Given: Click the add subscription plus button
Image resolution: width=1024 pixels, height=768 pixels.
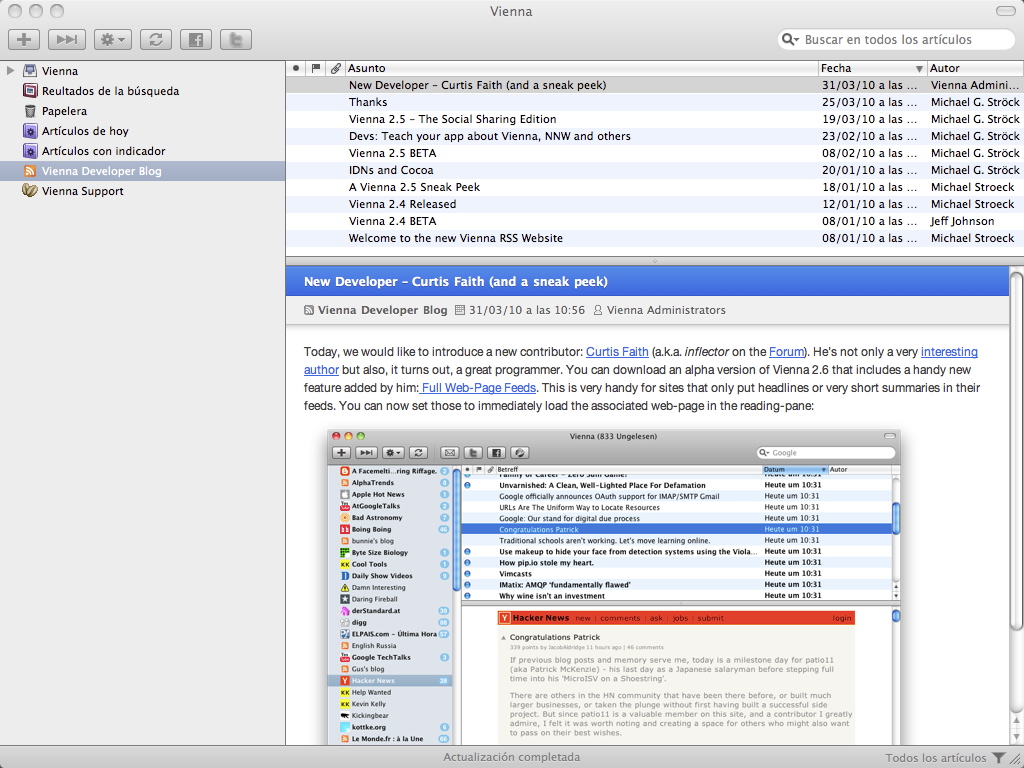Looking at the screenshot, I should tap(24, 40).
